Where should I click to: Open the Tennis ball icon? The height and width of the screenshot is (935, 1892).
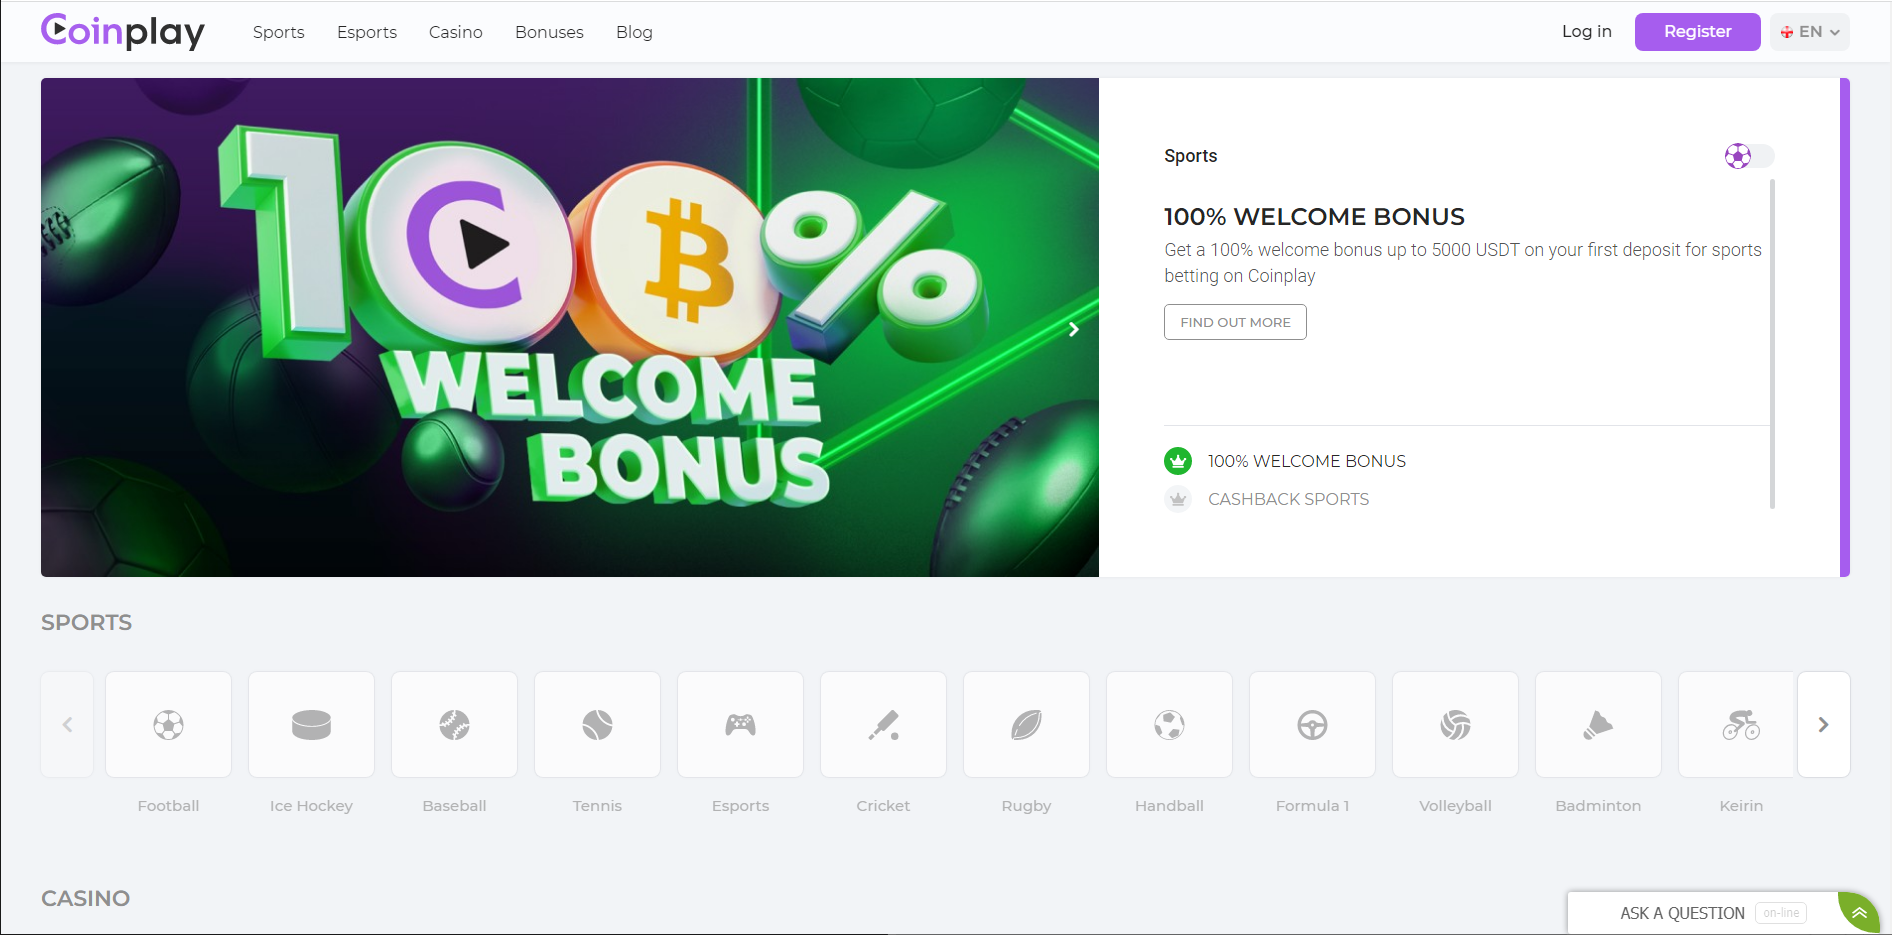coord(597,724)
